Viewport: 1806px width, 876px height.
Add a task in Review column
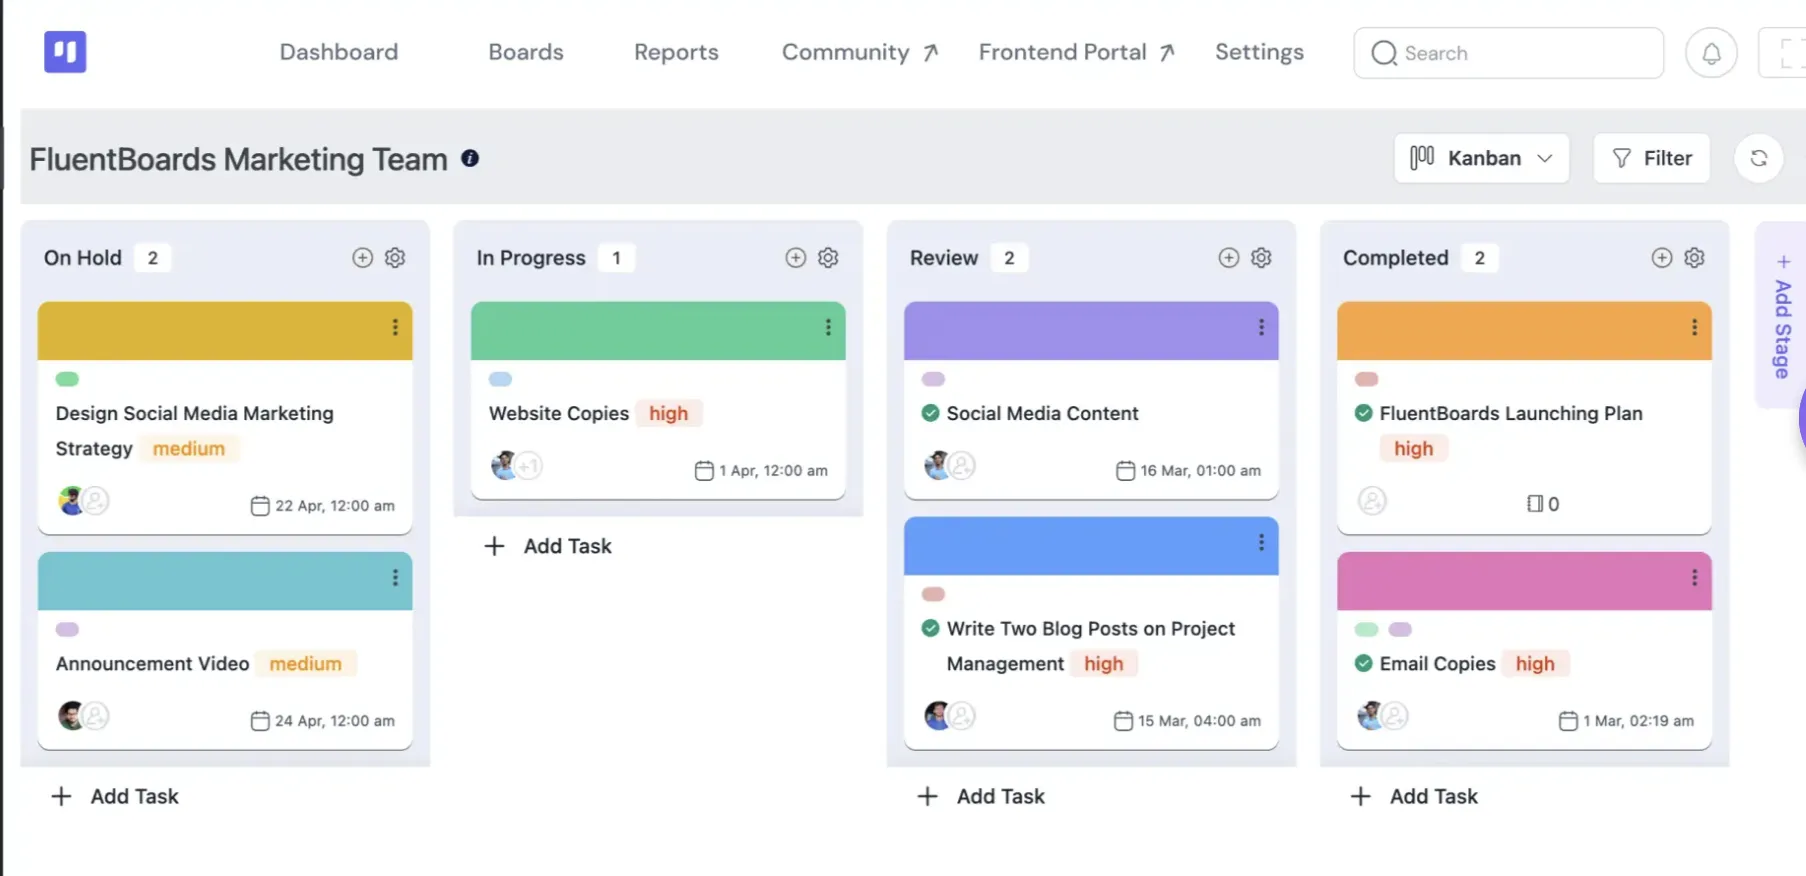[x=981, y=796]
